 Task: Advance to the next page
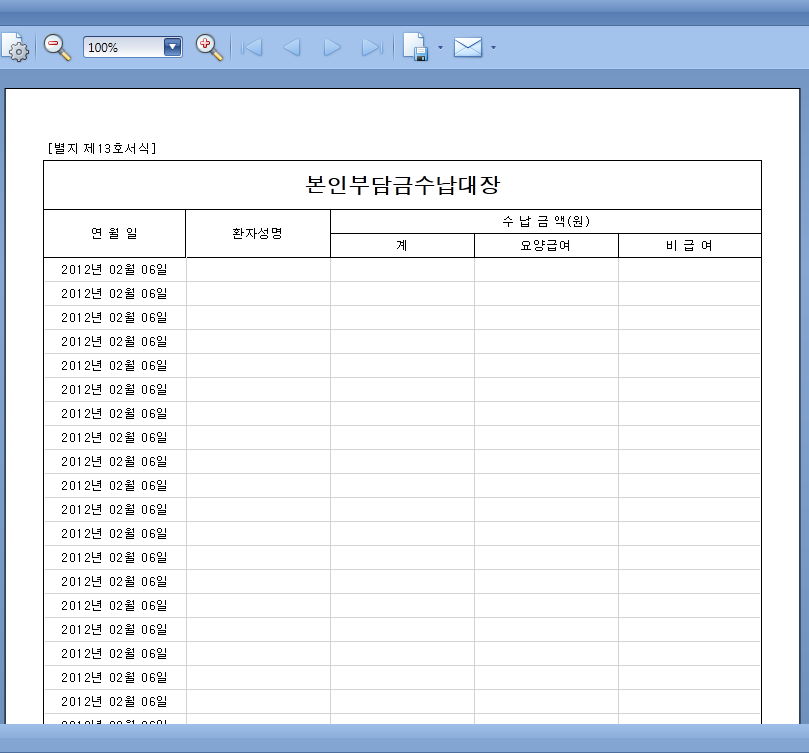(x=332, y=47)
